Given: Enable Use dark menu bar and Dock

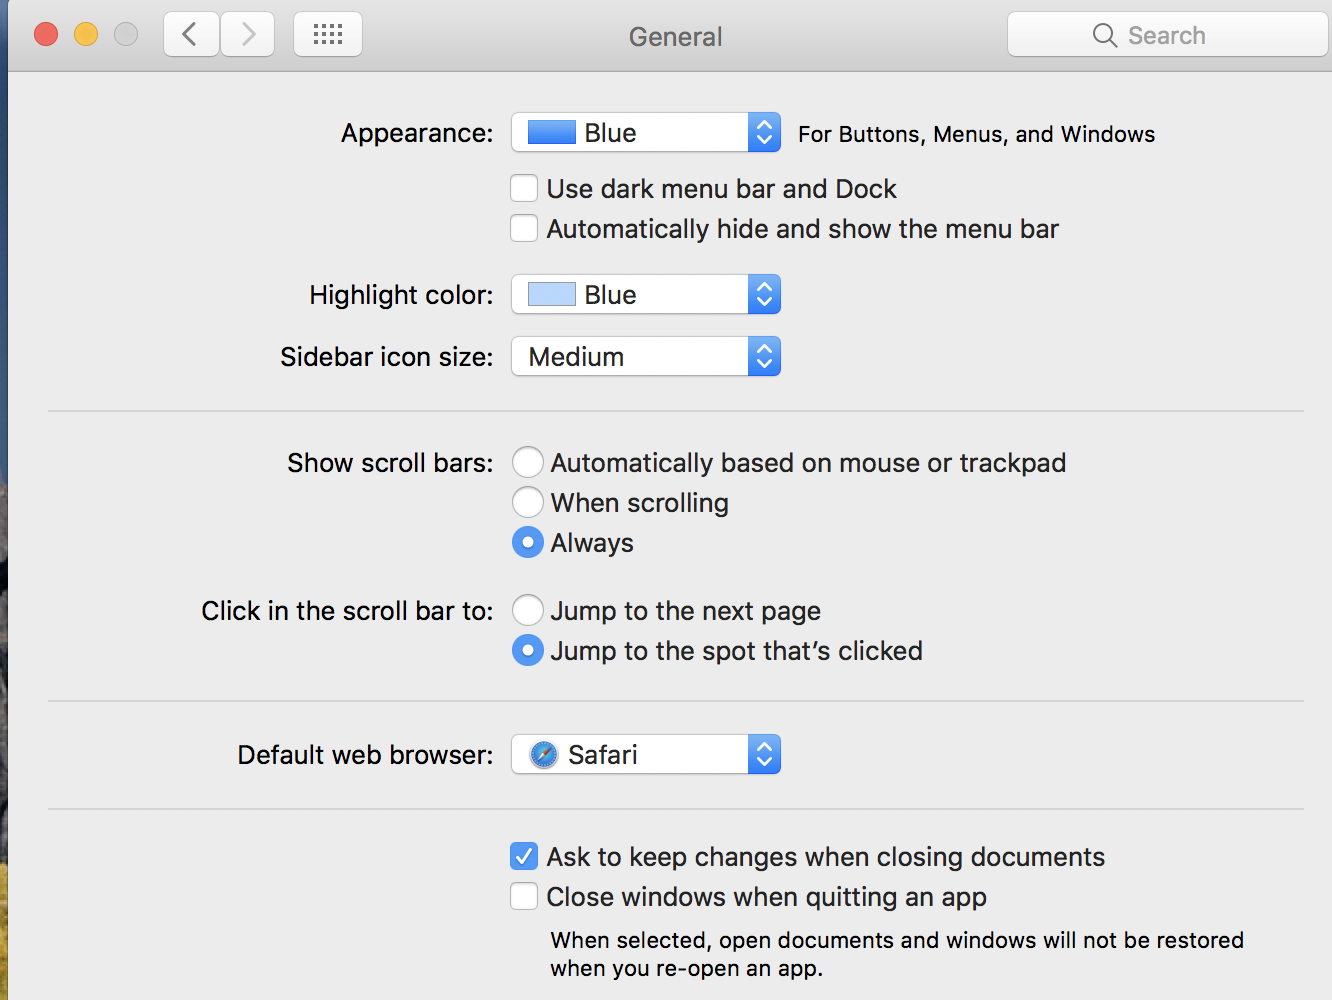Looking at the screenshot, I should click(524, 189).
